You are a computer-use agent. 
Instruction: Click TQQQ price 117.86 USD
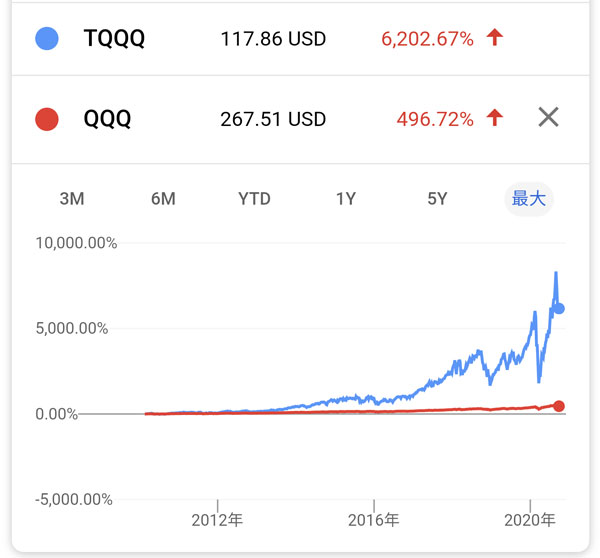point(273,39)
